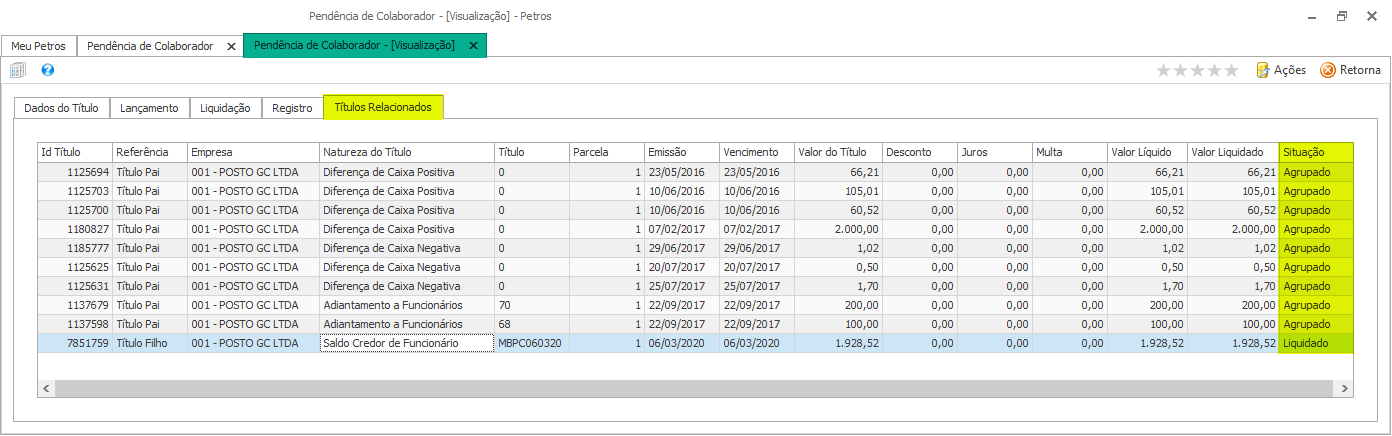Click the 1.928,52 Valor Liquidado cell
Image resolution: width=1392 pixels, height=436 pixels.
pyautogui.click(x=1233, y=343)
